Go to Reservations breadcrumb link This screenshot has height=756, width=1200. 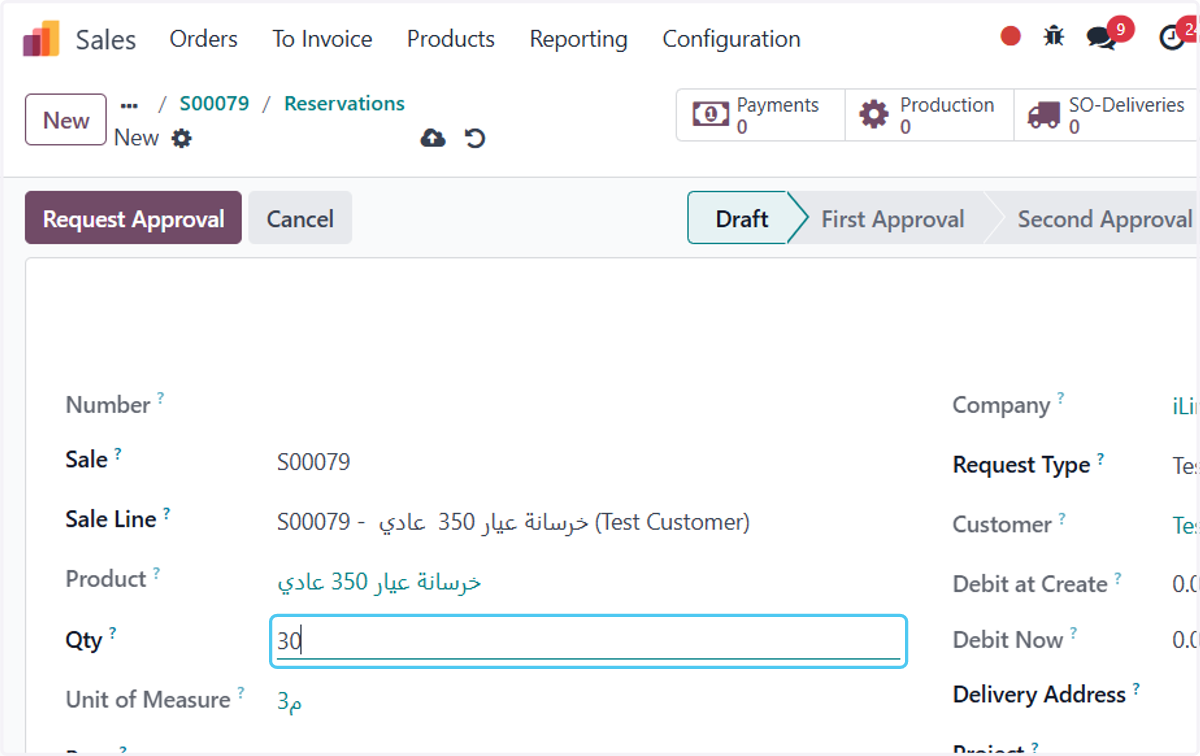click(344, 104)
